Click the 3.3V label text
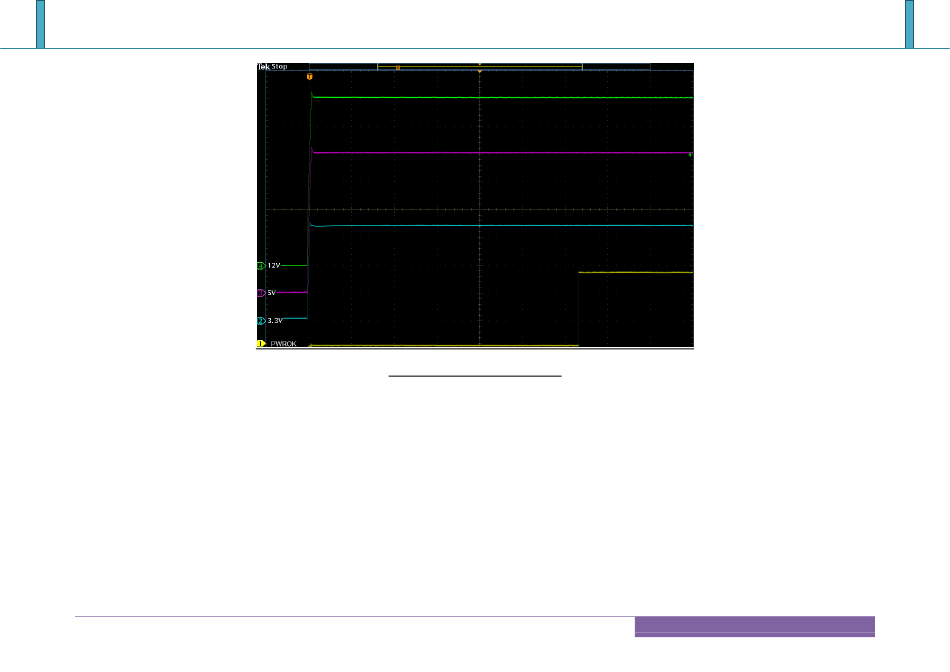950x672 pixels. pyautogui.click(x=276, y=321)
